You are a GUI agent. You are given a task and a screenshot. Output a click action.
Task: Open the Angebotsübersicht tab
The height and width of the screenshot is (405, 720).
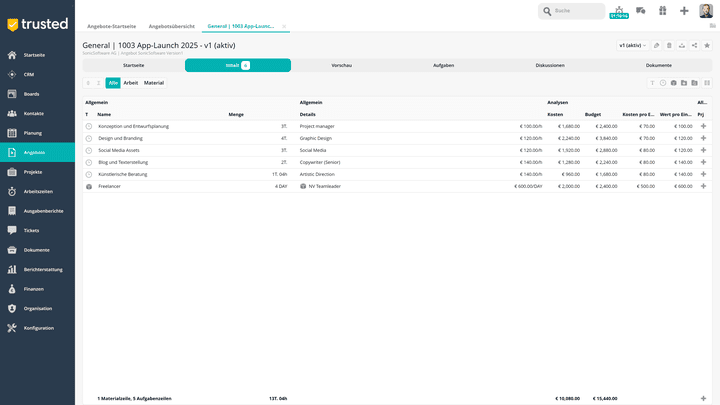tap(171, 26)
